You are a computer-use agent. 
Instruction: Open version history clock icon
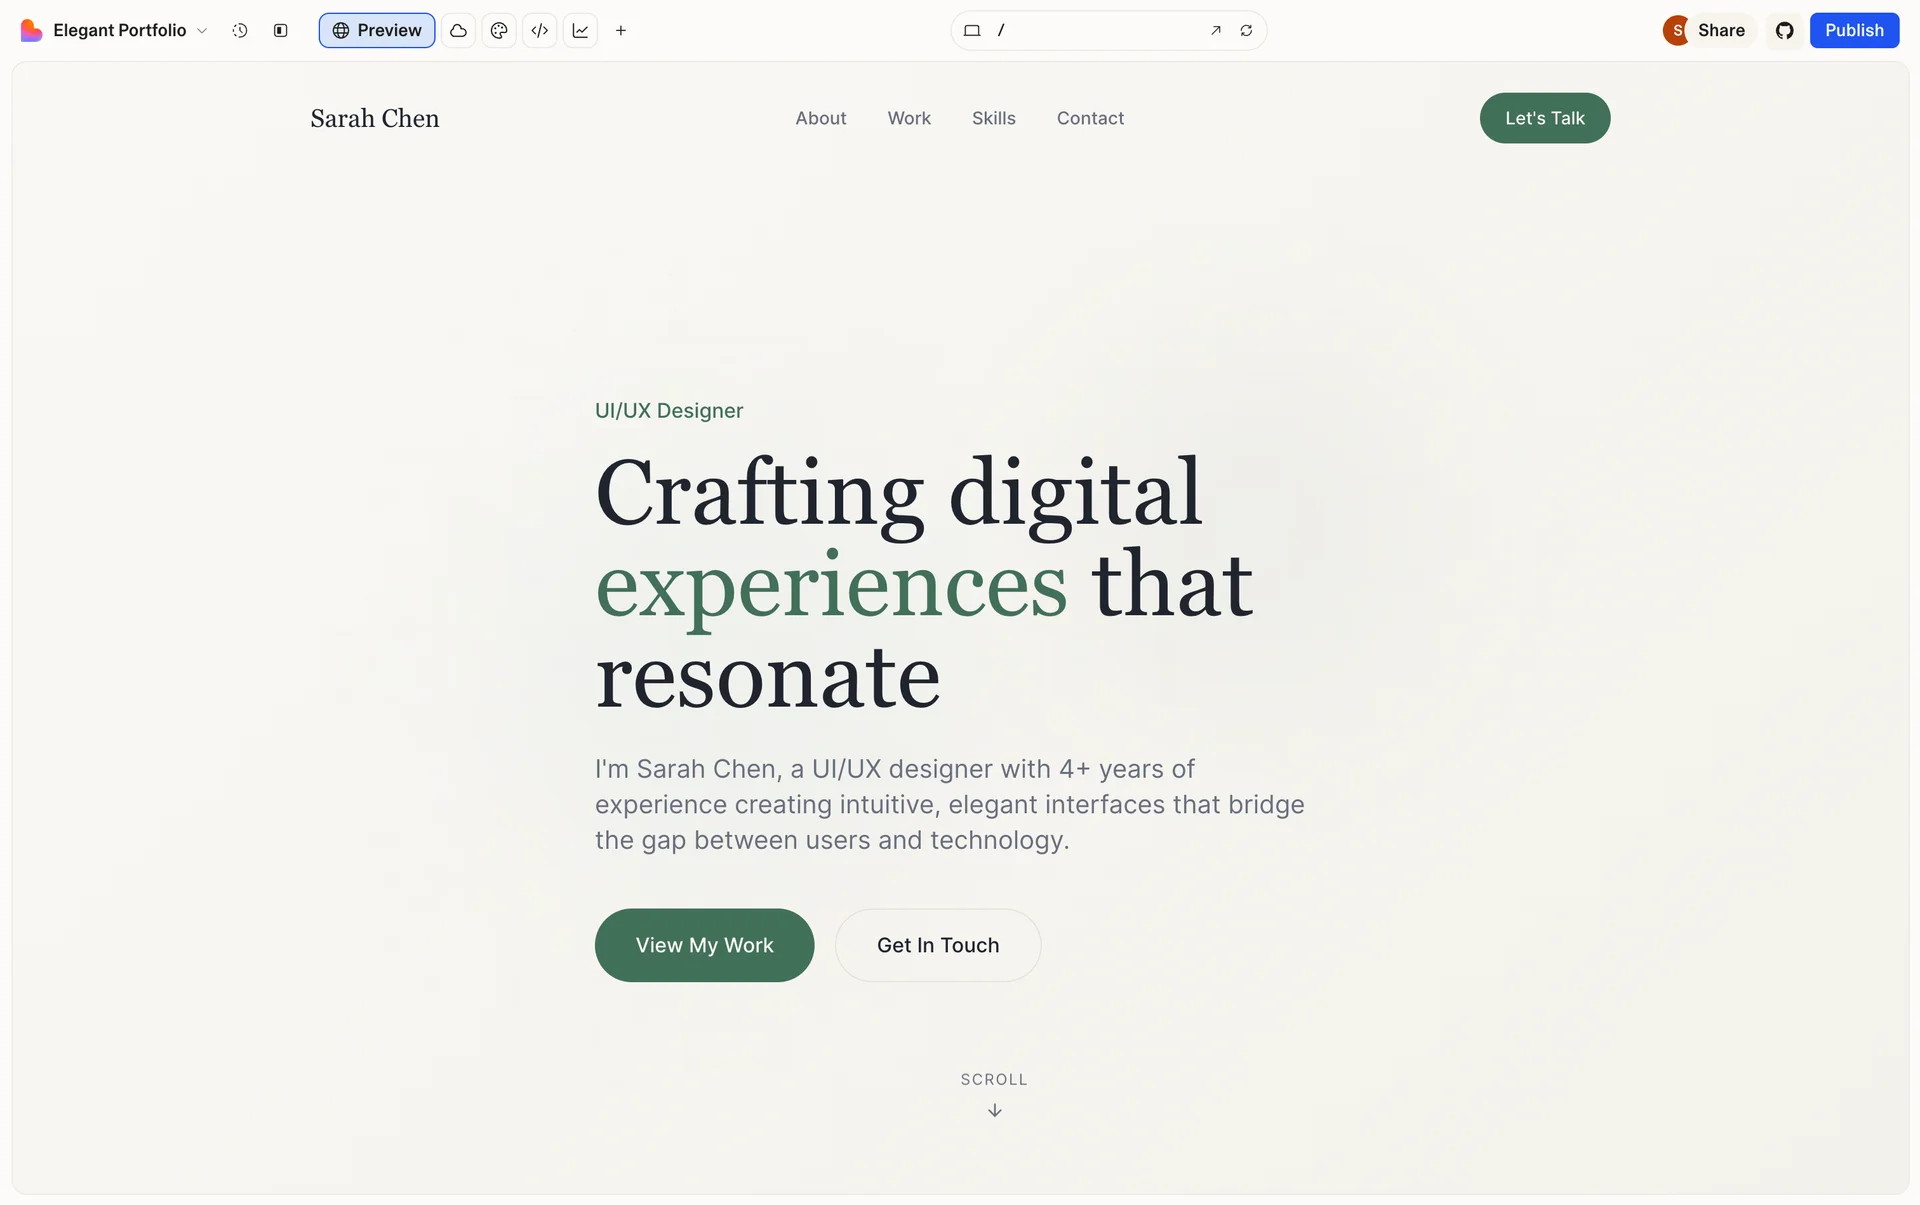click(x=240, y=31)
